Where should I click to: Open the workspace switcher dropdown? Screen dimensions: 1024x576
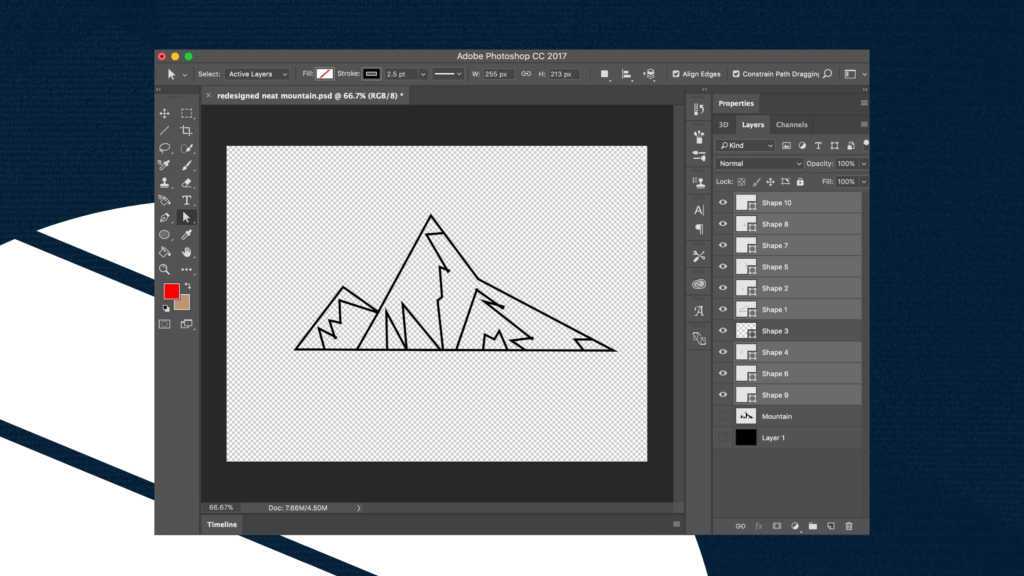click(x=855, y=74)
